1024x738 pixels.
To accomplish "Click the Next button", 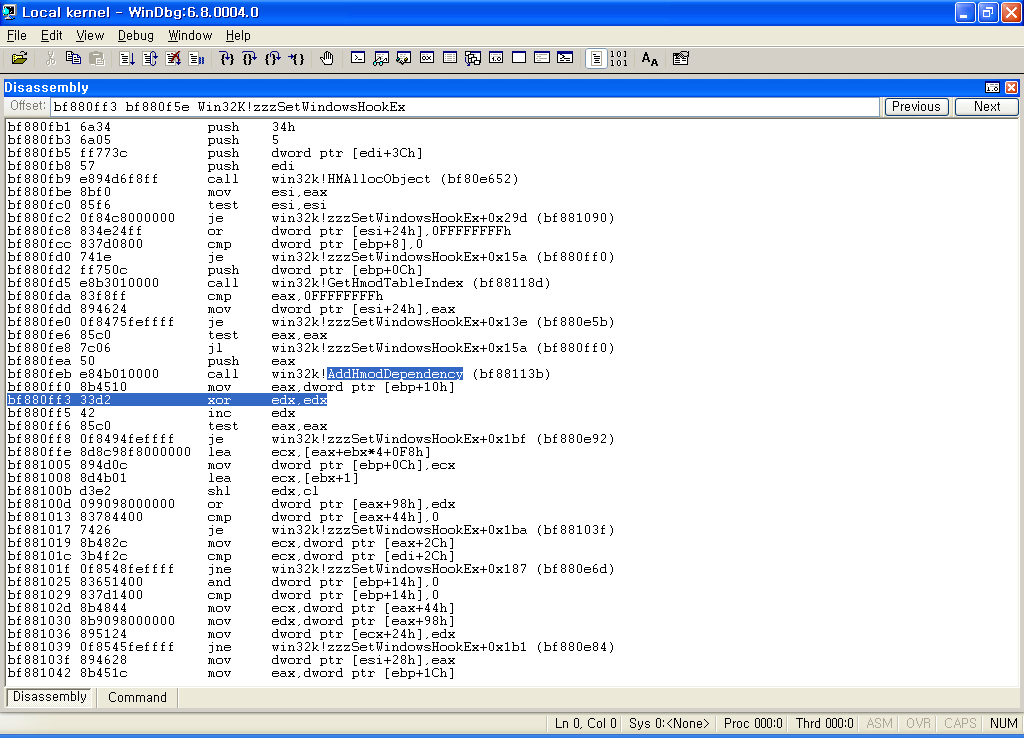I will click(987, 106).
